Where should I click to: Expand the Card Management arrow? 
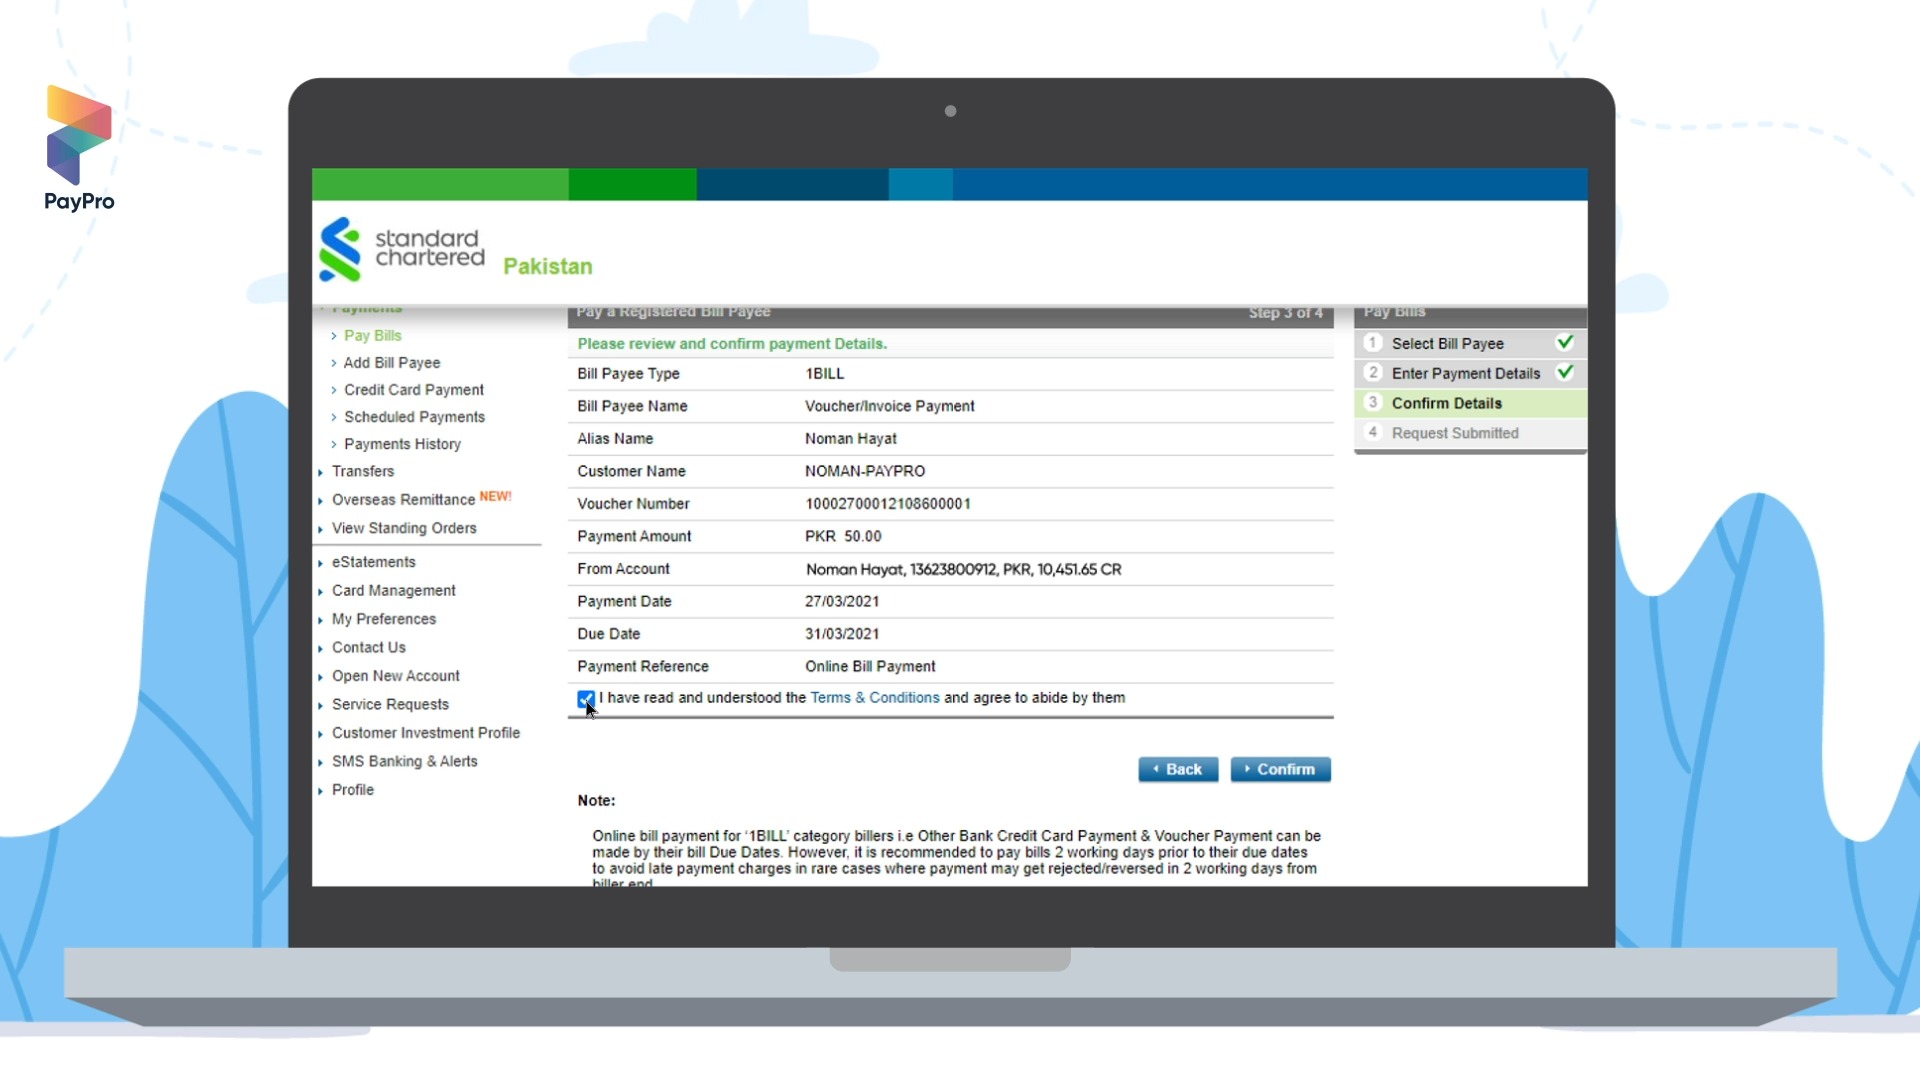(x=320, y=592)
